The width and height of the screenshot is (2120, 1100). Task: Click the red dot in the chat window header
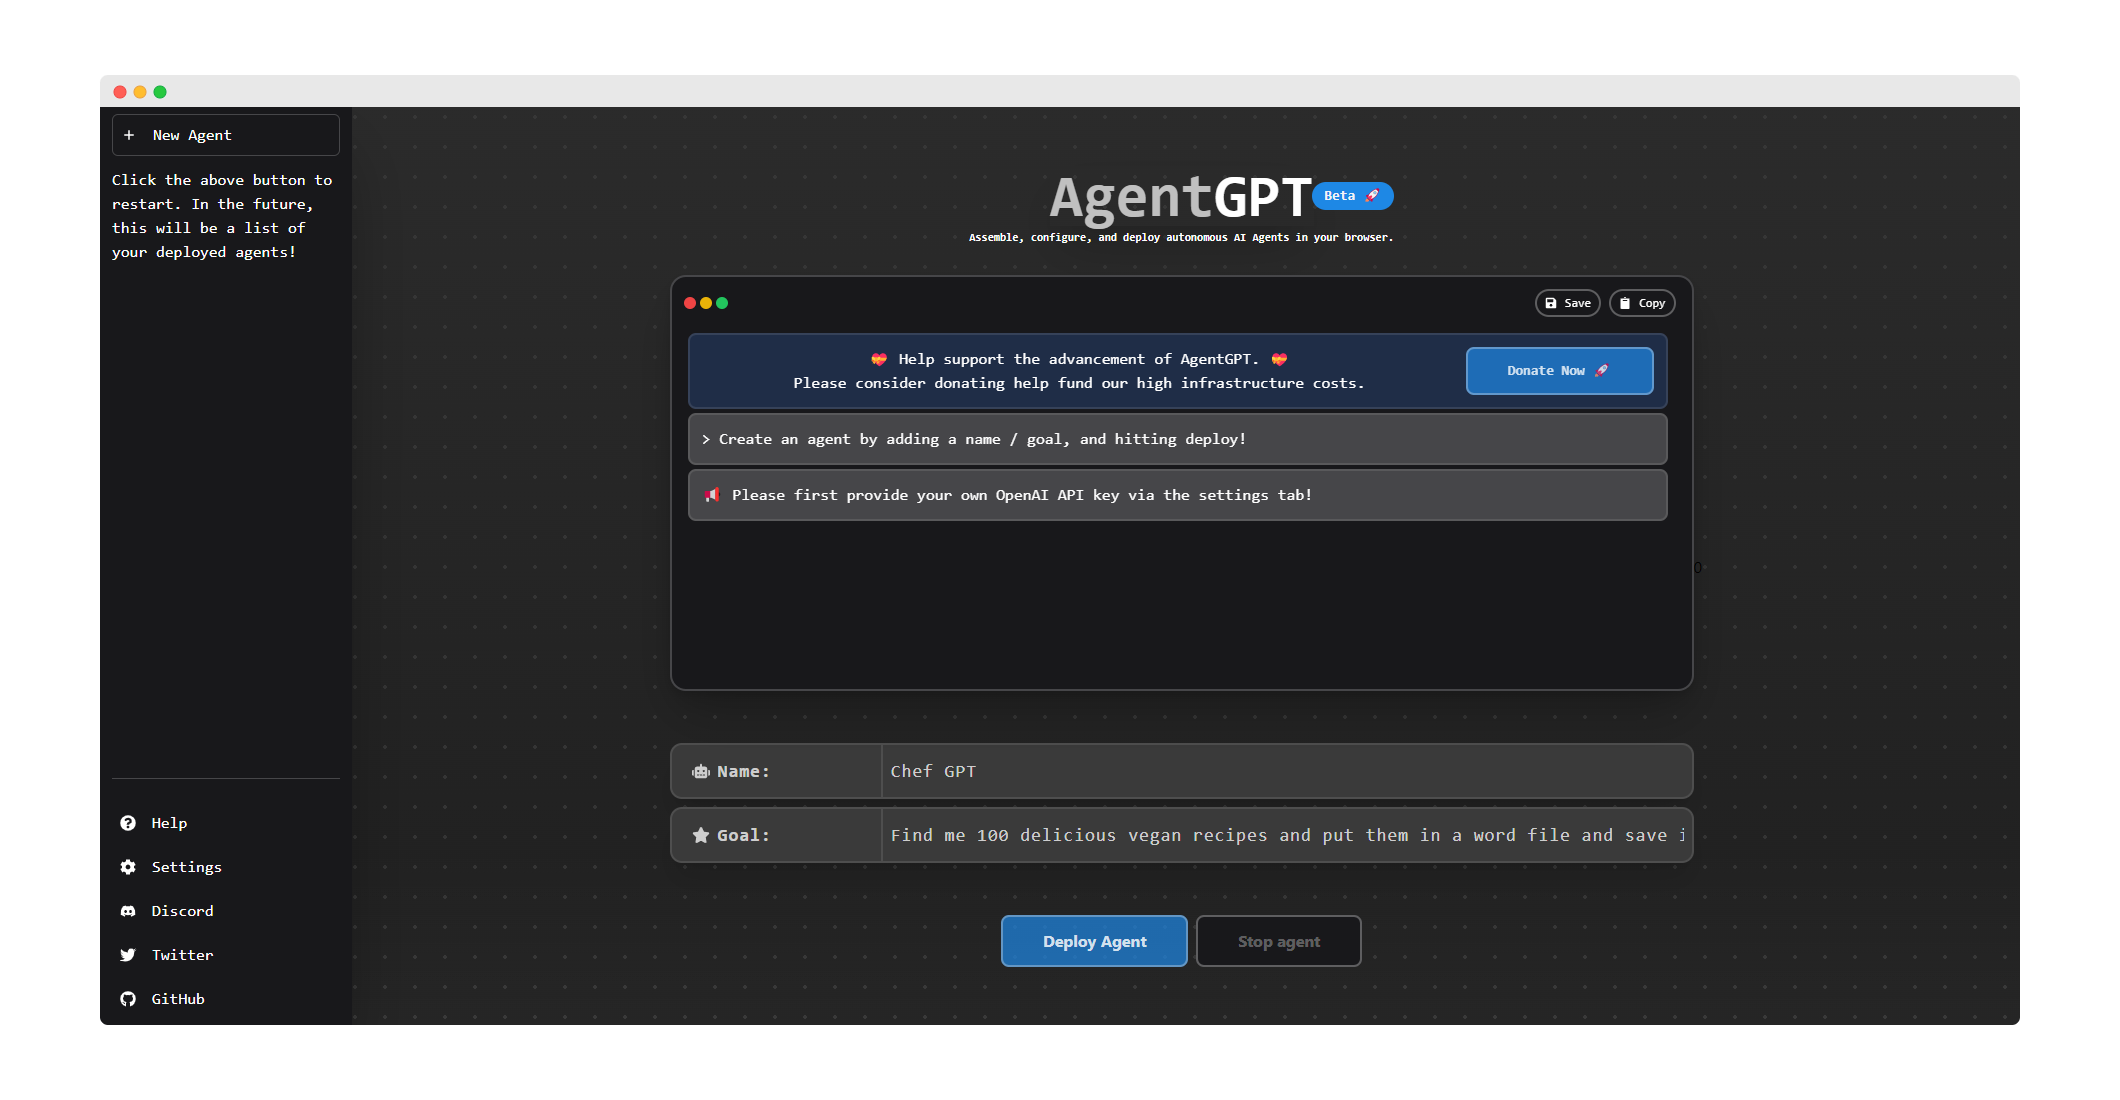[690, 303]
